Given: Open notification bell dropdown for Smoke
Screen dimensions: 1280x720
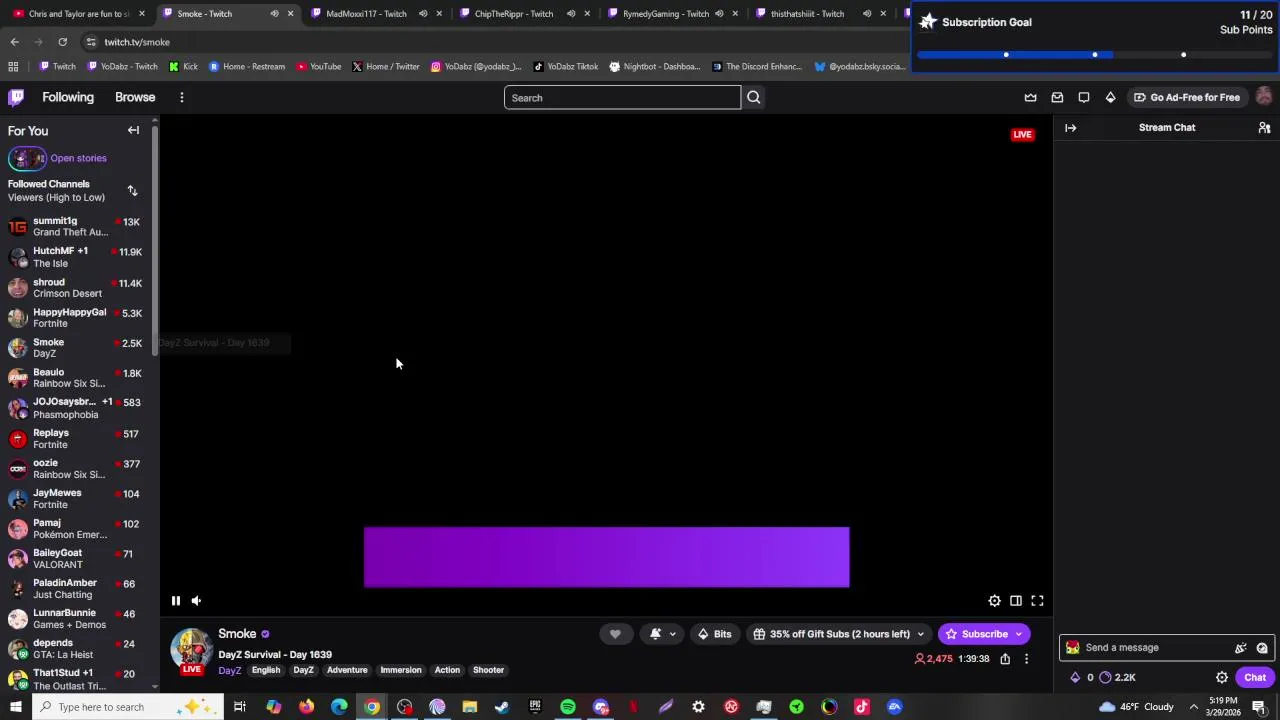Looking at the screenshot, I should 661,634.
